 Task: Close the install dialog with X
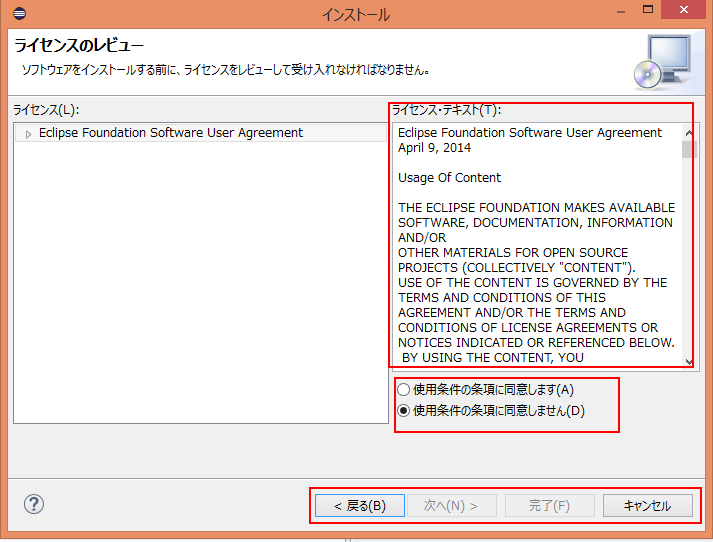(683, 10)
